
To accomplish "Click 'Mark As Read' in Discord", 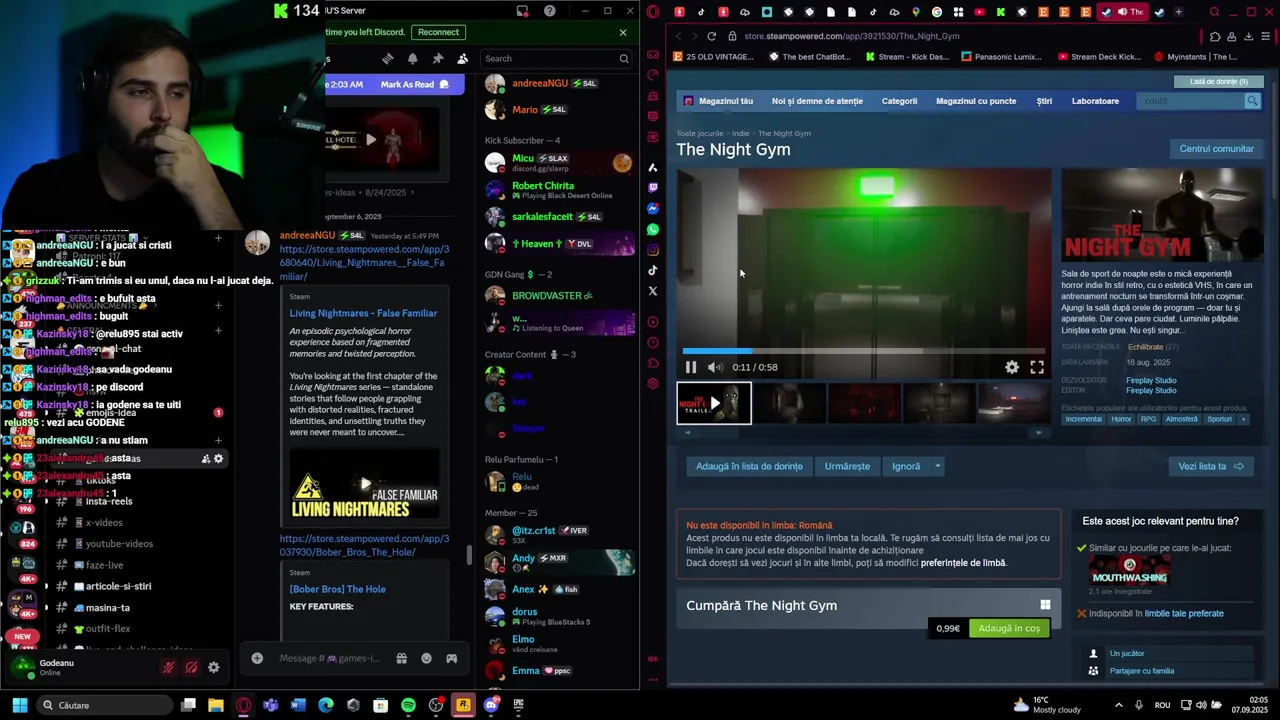I will [414, 84].
